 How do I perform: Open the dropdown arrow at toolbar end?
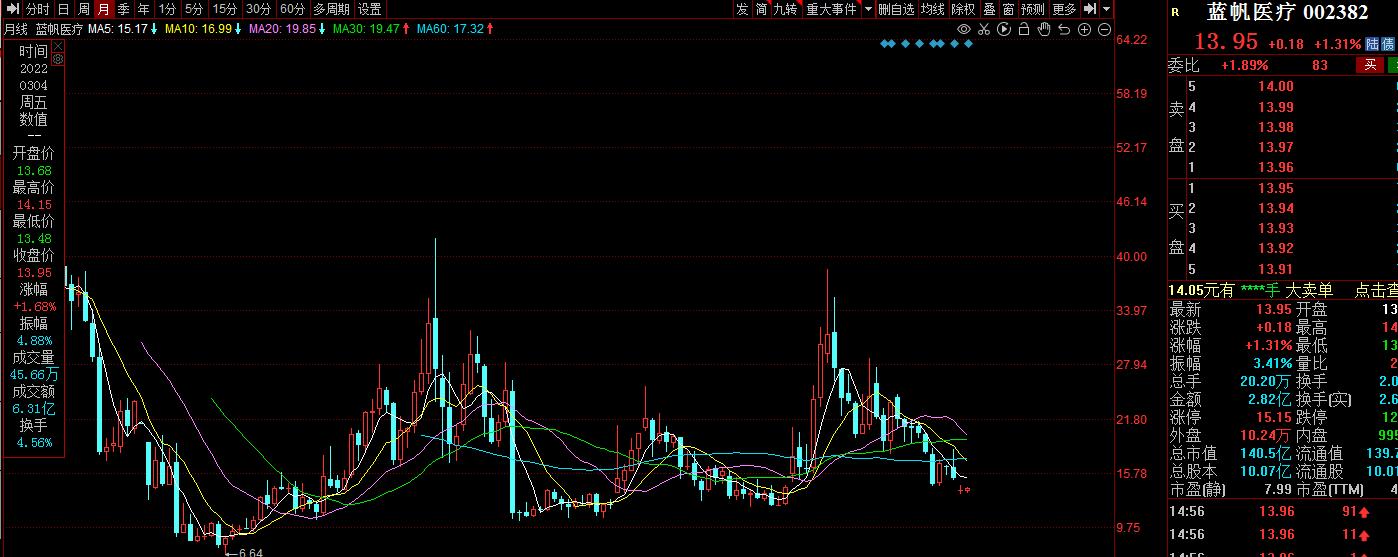[x=1106, y=9]
